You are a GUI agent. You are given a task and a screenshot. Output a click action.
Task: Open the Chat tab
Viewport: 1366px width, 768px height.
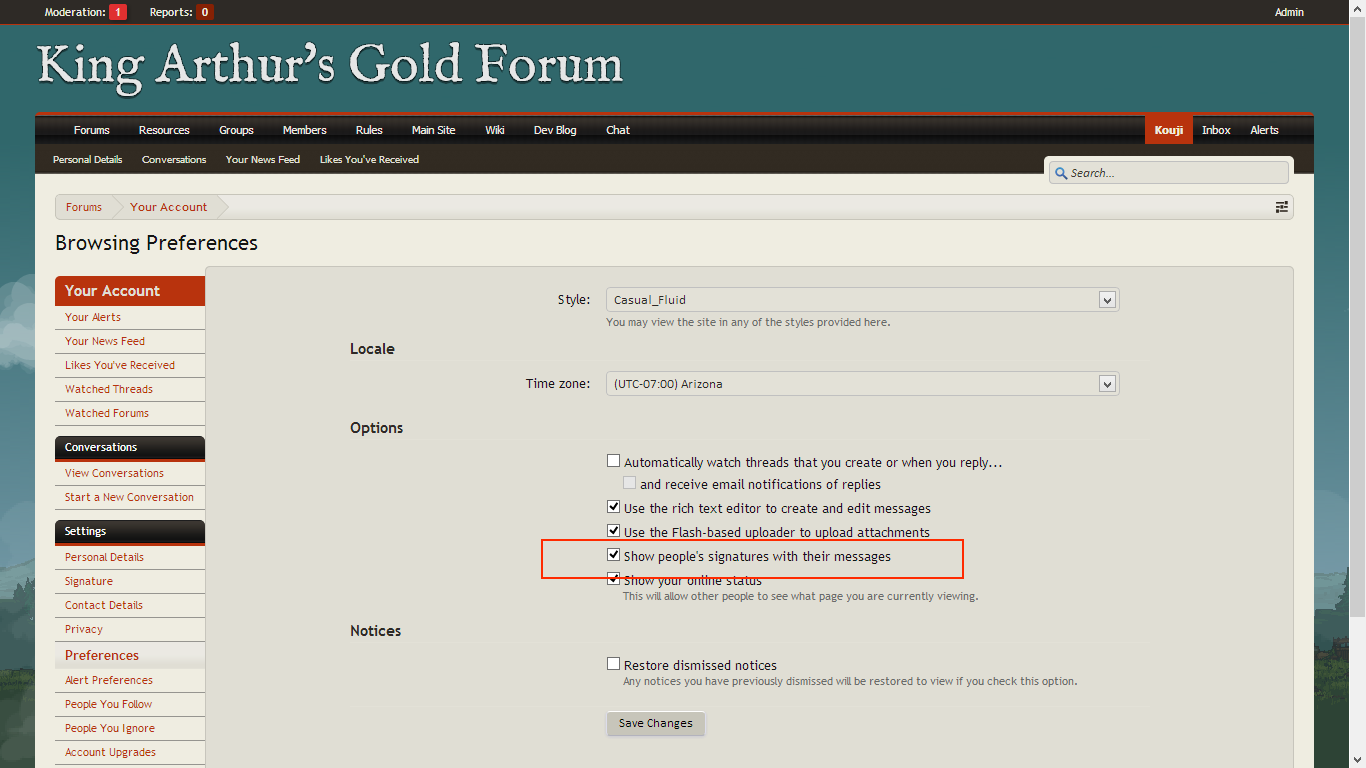(618, 130)
